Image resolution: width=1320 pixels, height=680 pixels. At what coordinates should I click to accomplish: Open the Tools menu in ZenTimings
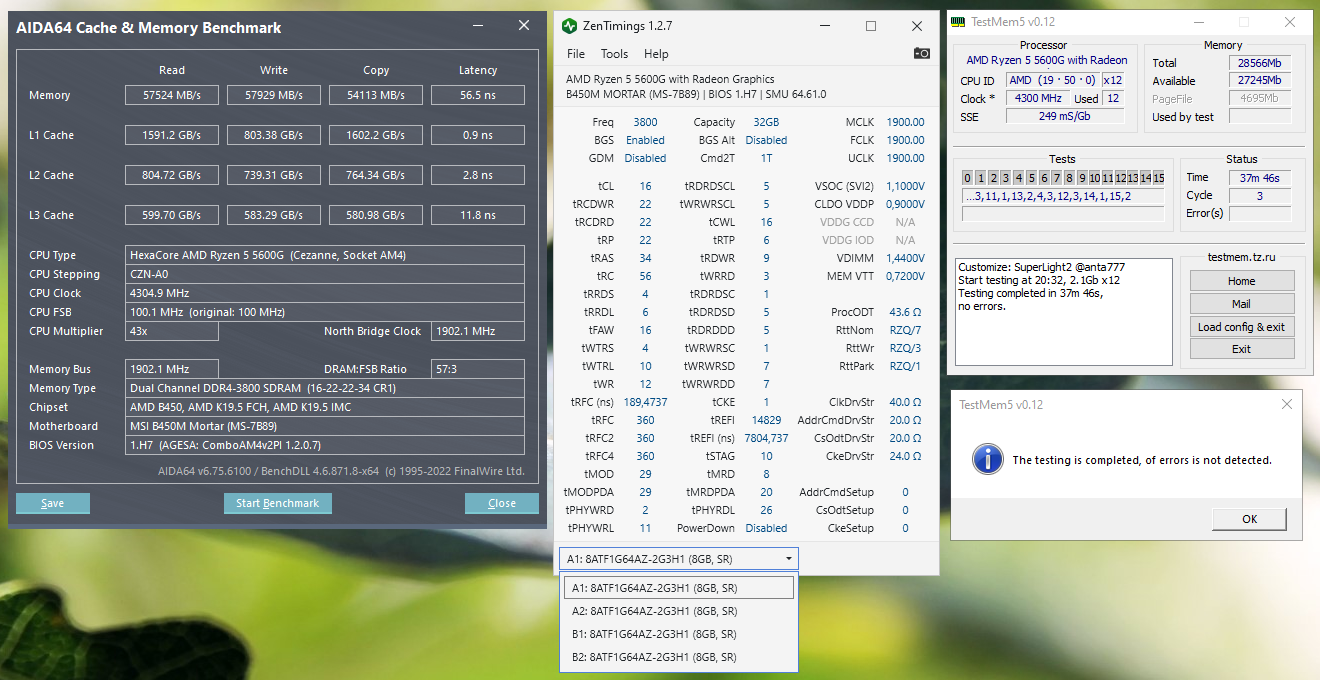pyautogui.click(x=614, y=54)
